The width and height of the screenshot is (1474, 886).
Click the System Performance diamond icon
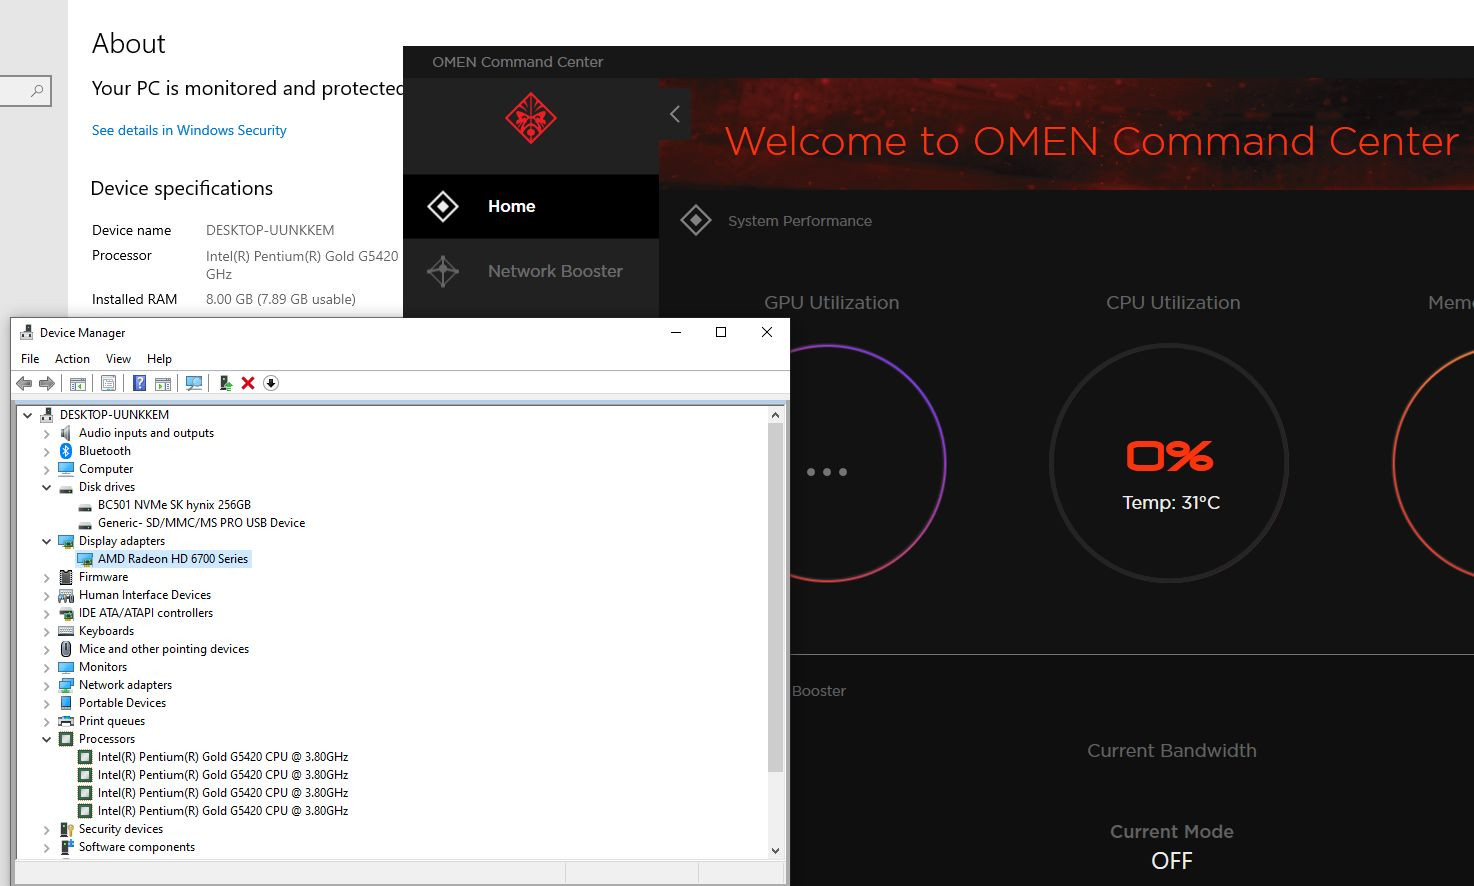(696, 220)
